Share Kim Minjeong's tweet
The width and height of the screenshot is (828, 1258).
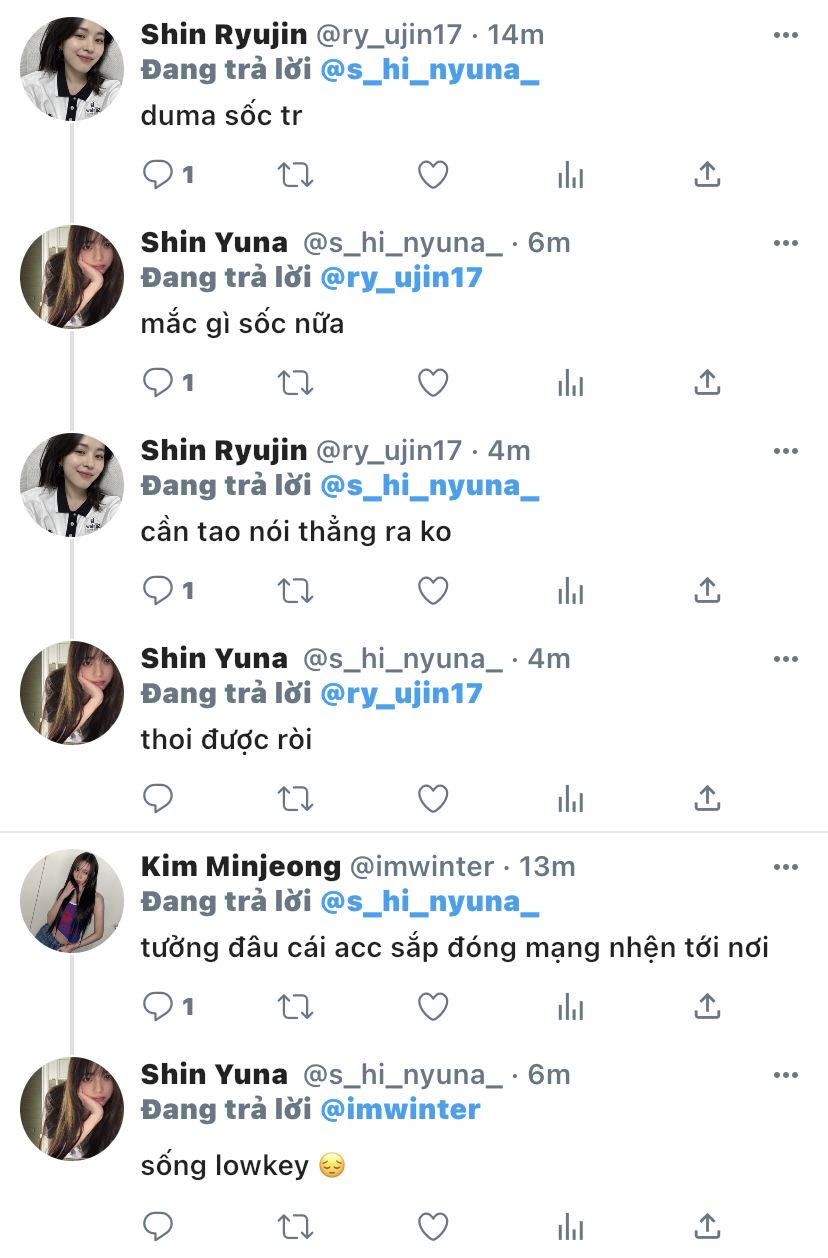click(x=707, y=1007)
